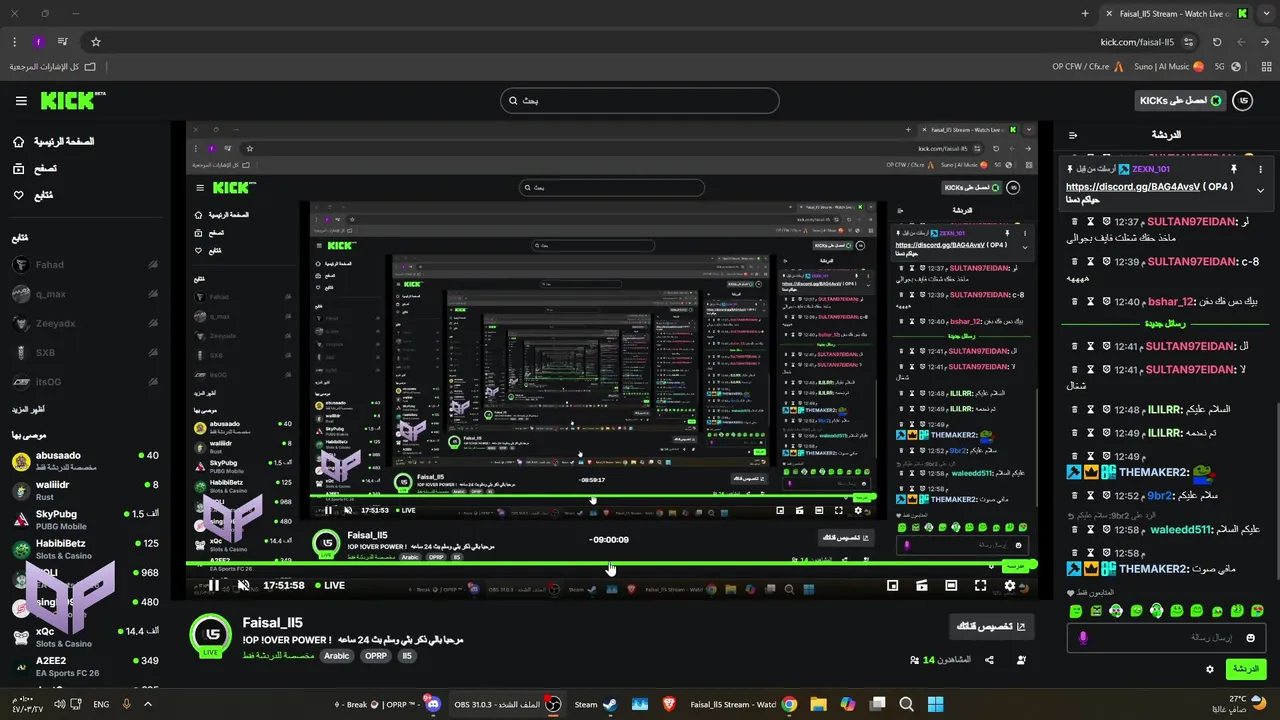The width and height of the screenshot is (1280, 720).
Task: Delete the 12:48 ILILRR message
Action: coord(1075,409)
